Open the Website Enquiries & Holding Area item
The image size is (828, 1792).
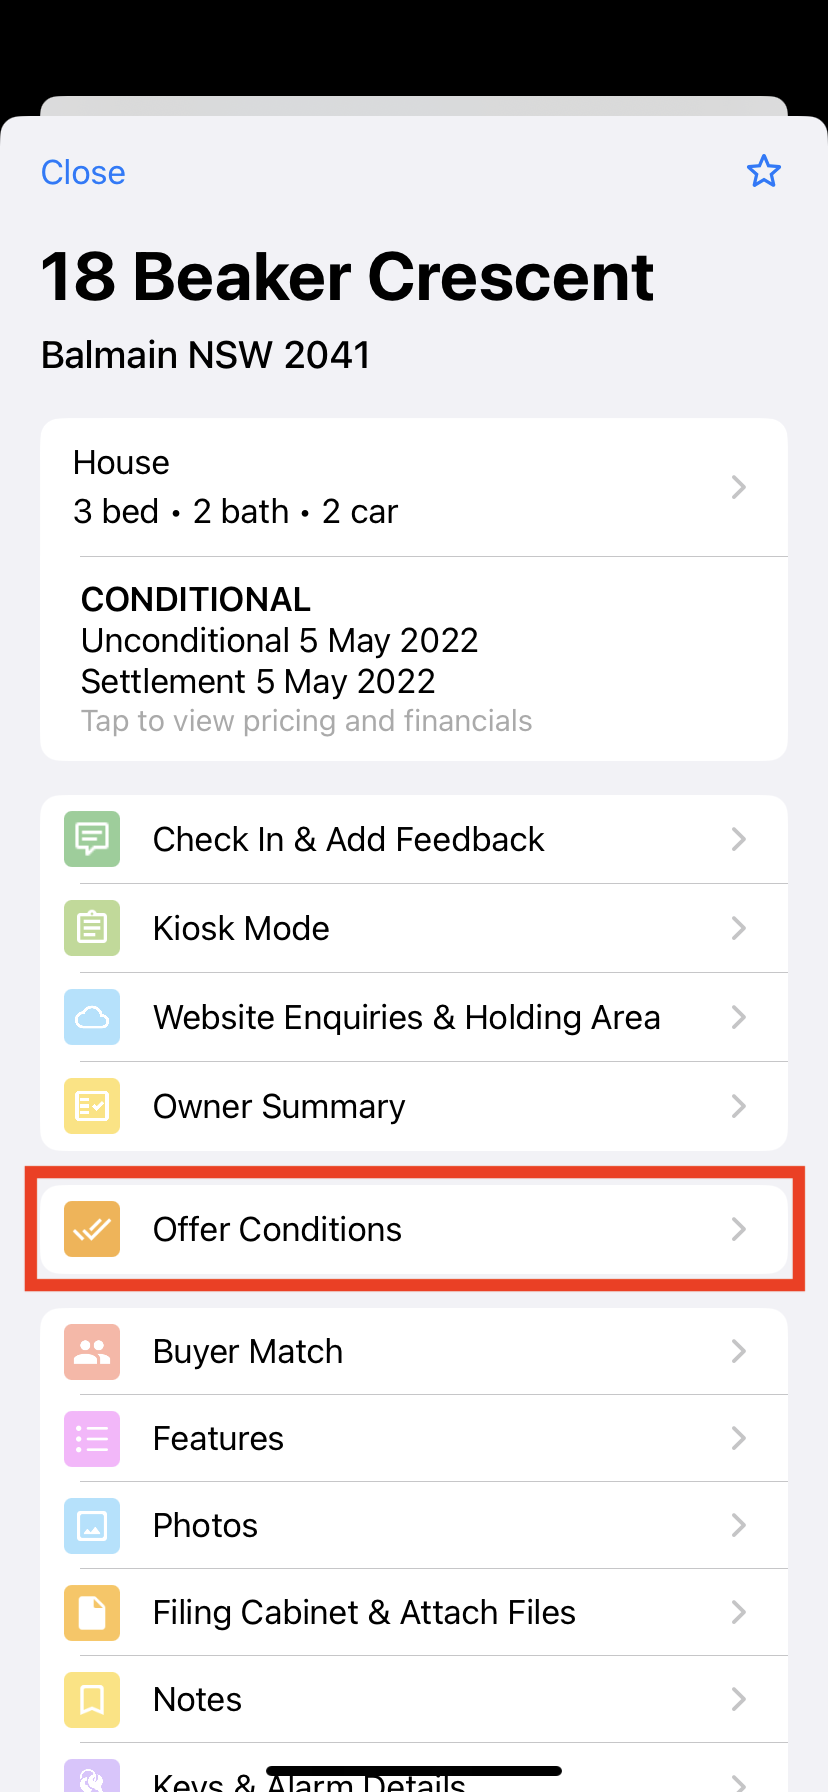click(414, 1017)
